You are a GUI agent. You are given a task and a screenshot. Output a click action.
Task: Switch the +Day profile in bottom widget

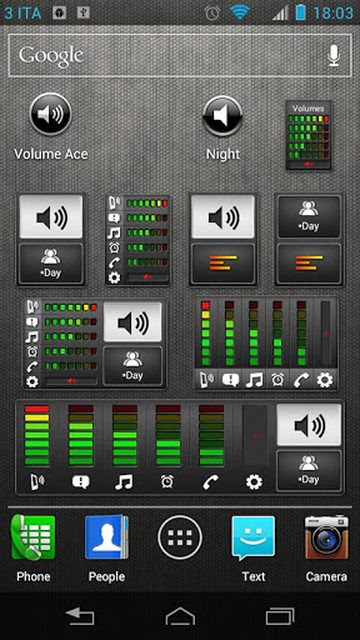click(x=309, y=470)
